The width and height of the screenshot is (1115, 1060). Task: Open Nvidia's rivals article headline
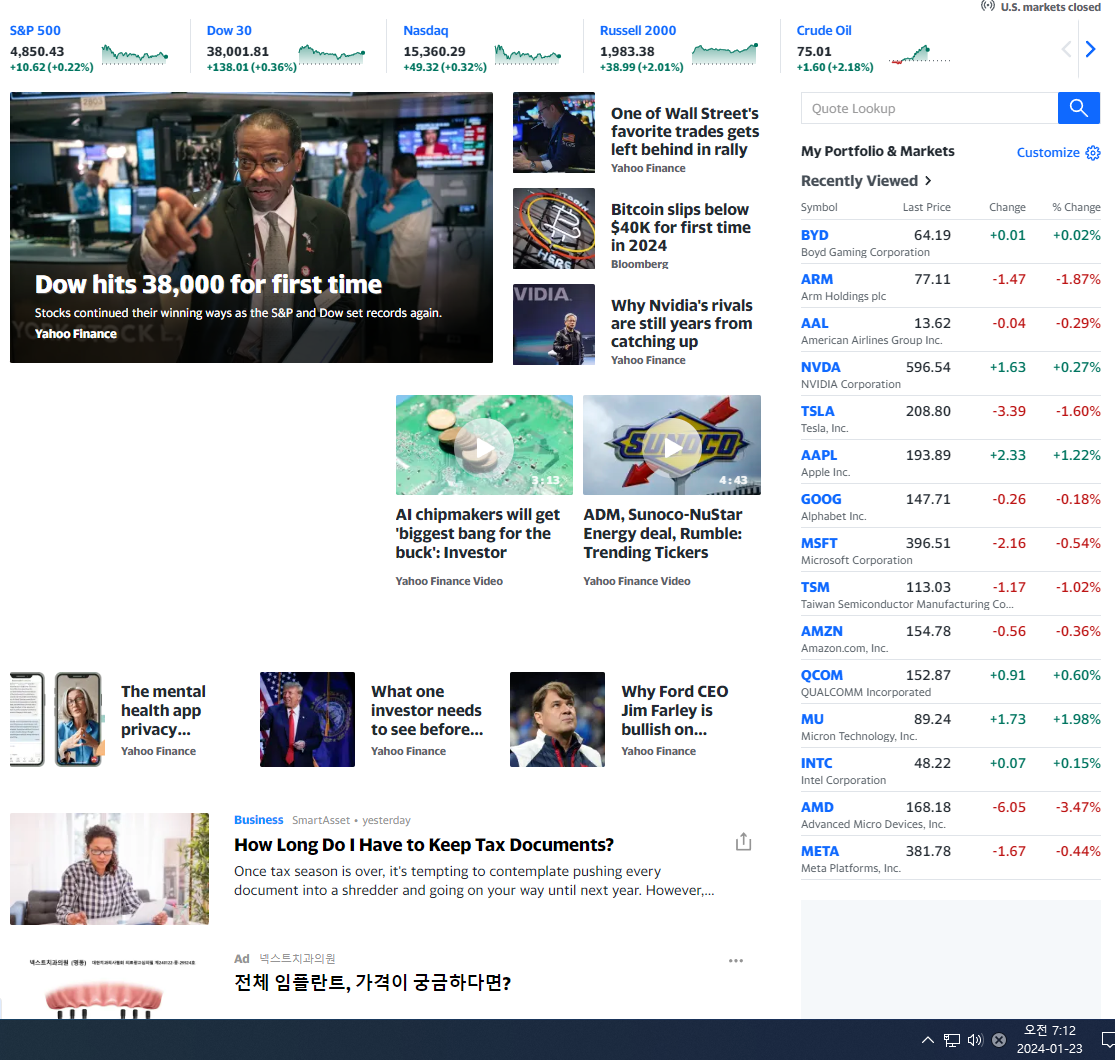(x=681, y=323)
